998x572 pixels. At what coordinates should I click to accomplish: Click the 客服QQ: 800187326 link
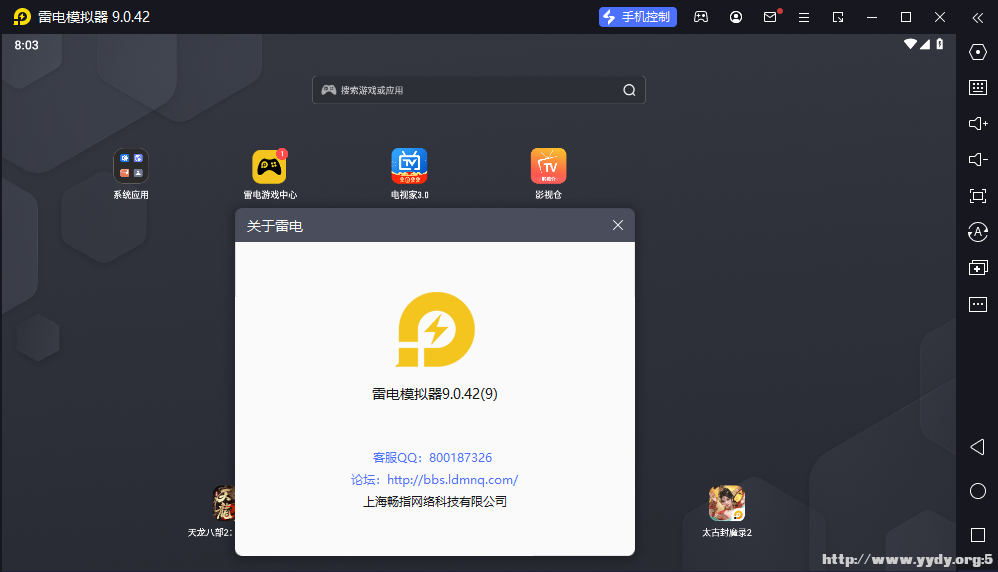(432, 457)
